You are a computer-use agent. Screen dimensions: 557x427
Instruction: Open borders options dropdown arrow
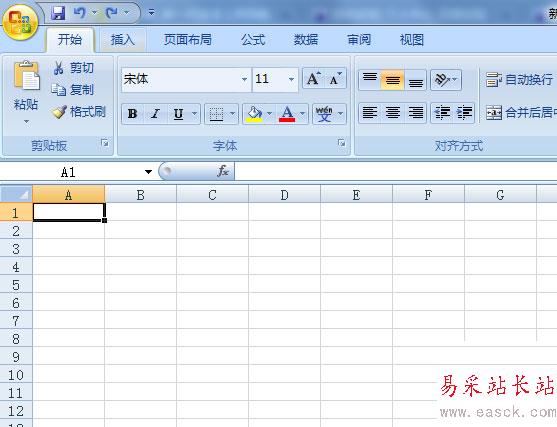pyautogui.click(x=233, y=114)
